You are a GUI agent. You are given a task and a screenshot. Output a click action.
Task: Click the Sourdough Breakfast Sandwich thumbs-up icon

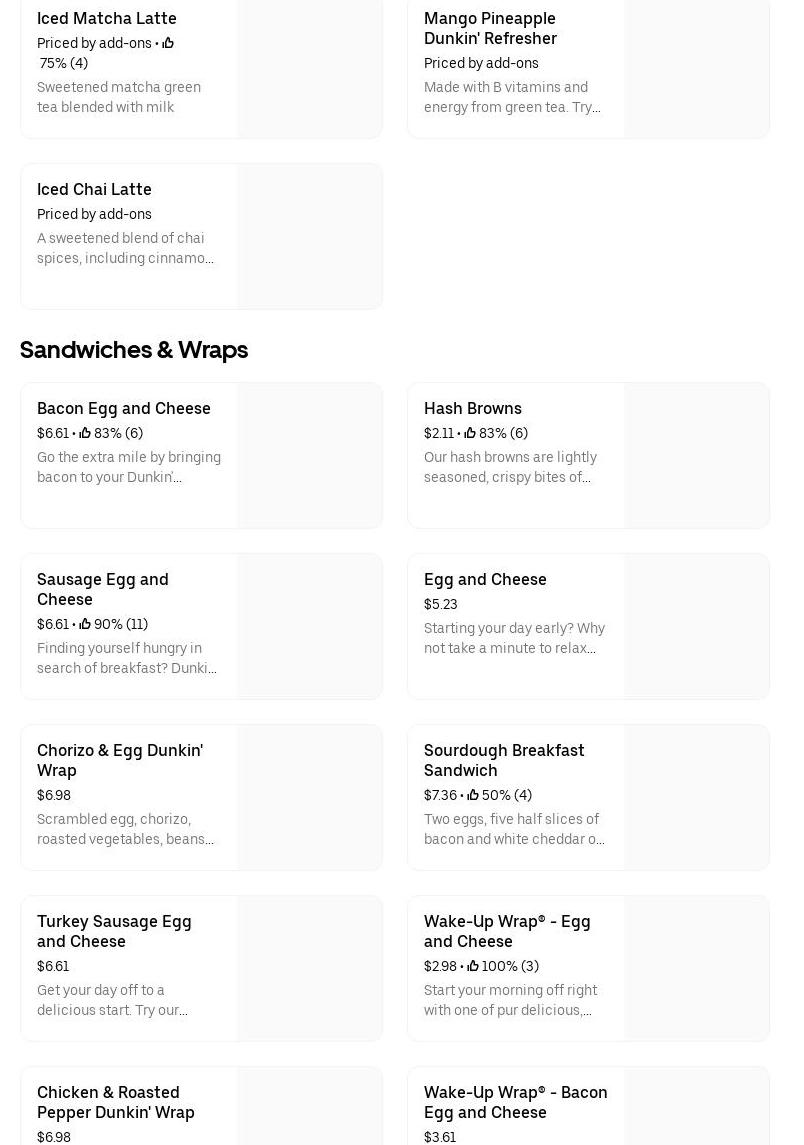[473, 795]
